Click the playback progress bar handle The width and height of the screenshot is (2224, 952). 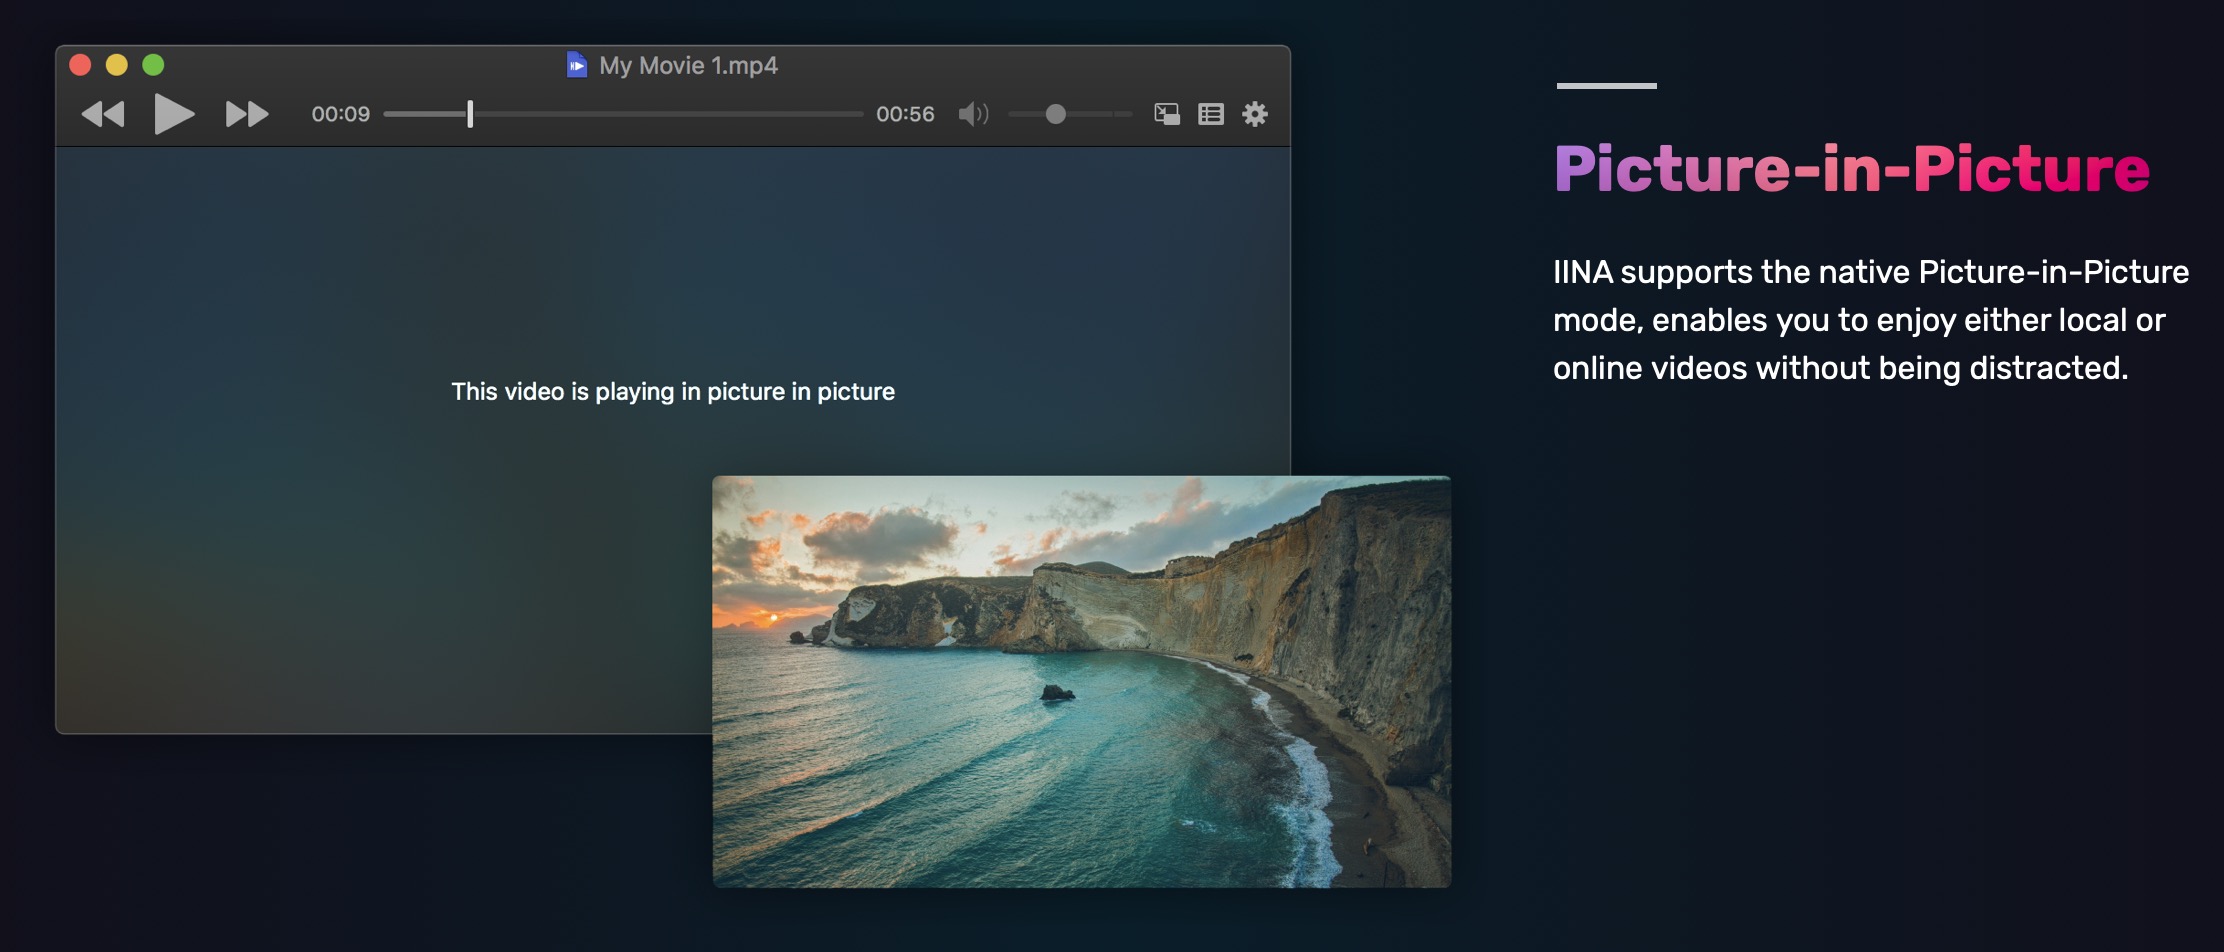tap(470, 114)
